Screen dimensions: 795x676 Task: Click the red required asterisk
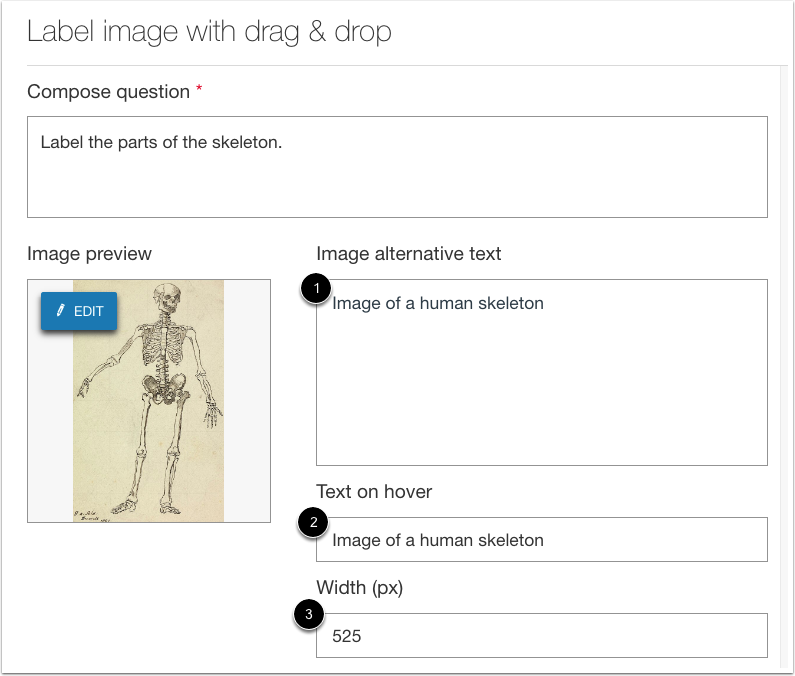click(x=199, y=91)
